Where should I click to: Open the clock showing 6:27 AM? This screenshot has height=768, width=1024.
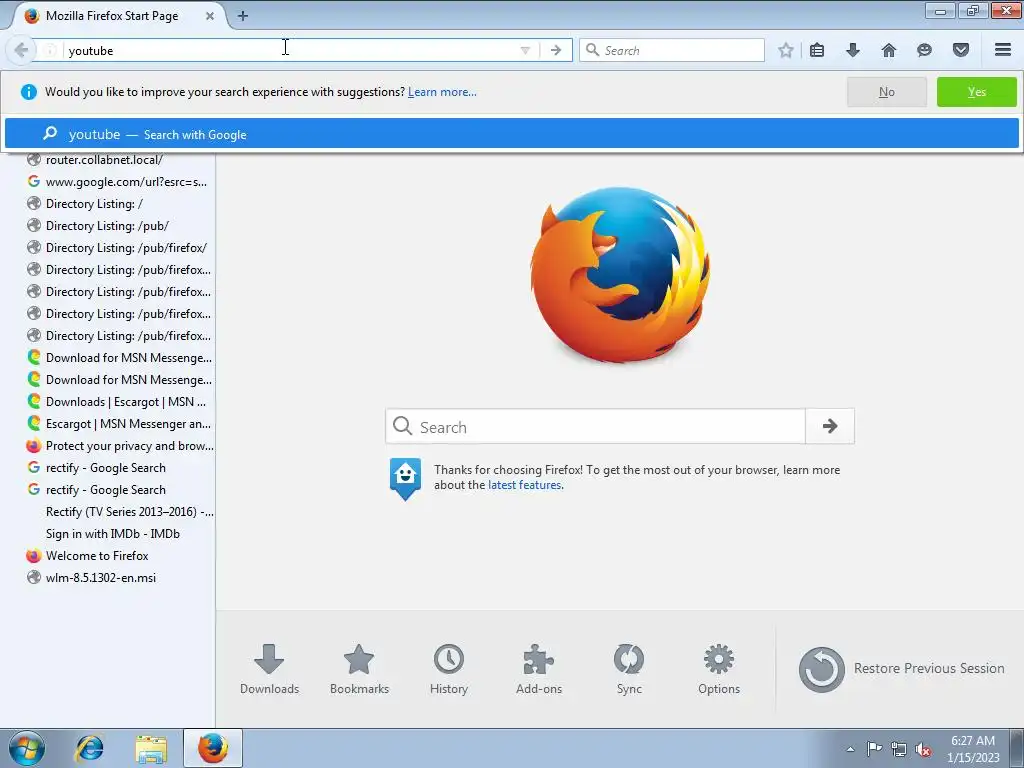973,749
